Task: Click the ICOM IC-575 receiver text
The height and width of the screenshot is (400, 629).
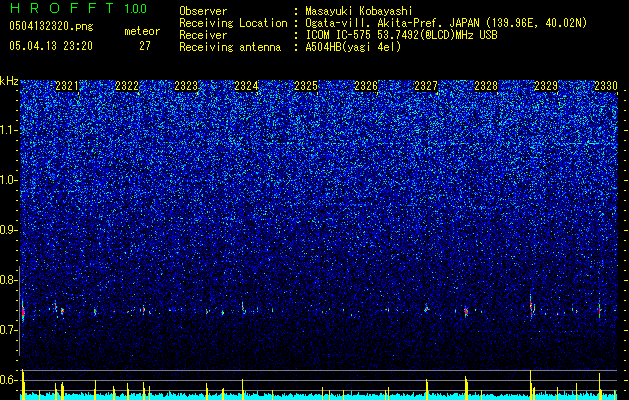Action: [401, 35]
